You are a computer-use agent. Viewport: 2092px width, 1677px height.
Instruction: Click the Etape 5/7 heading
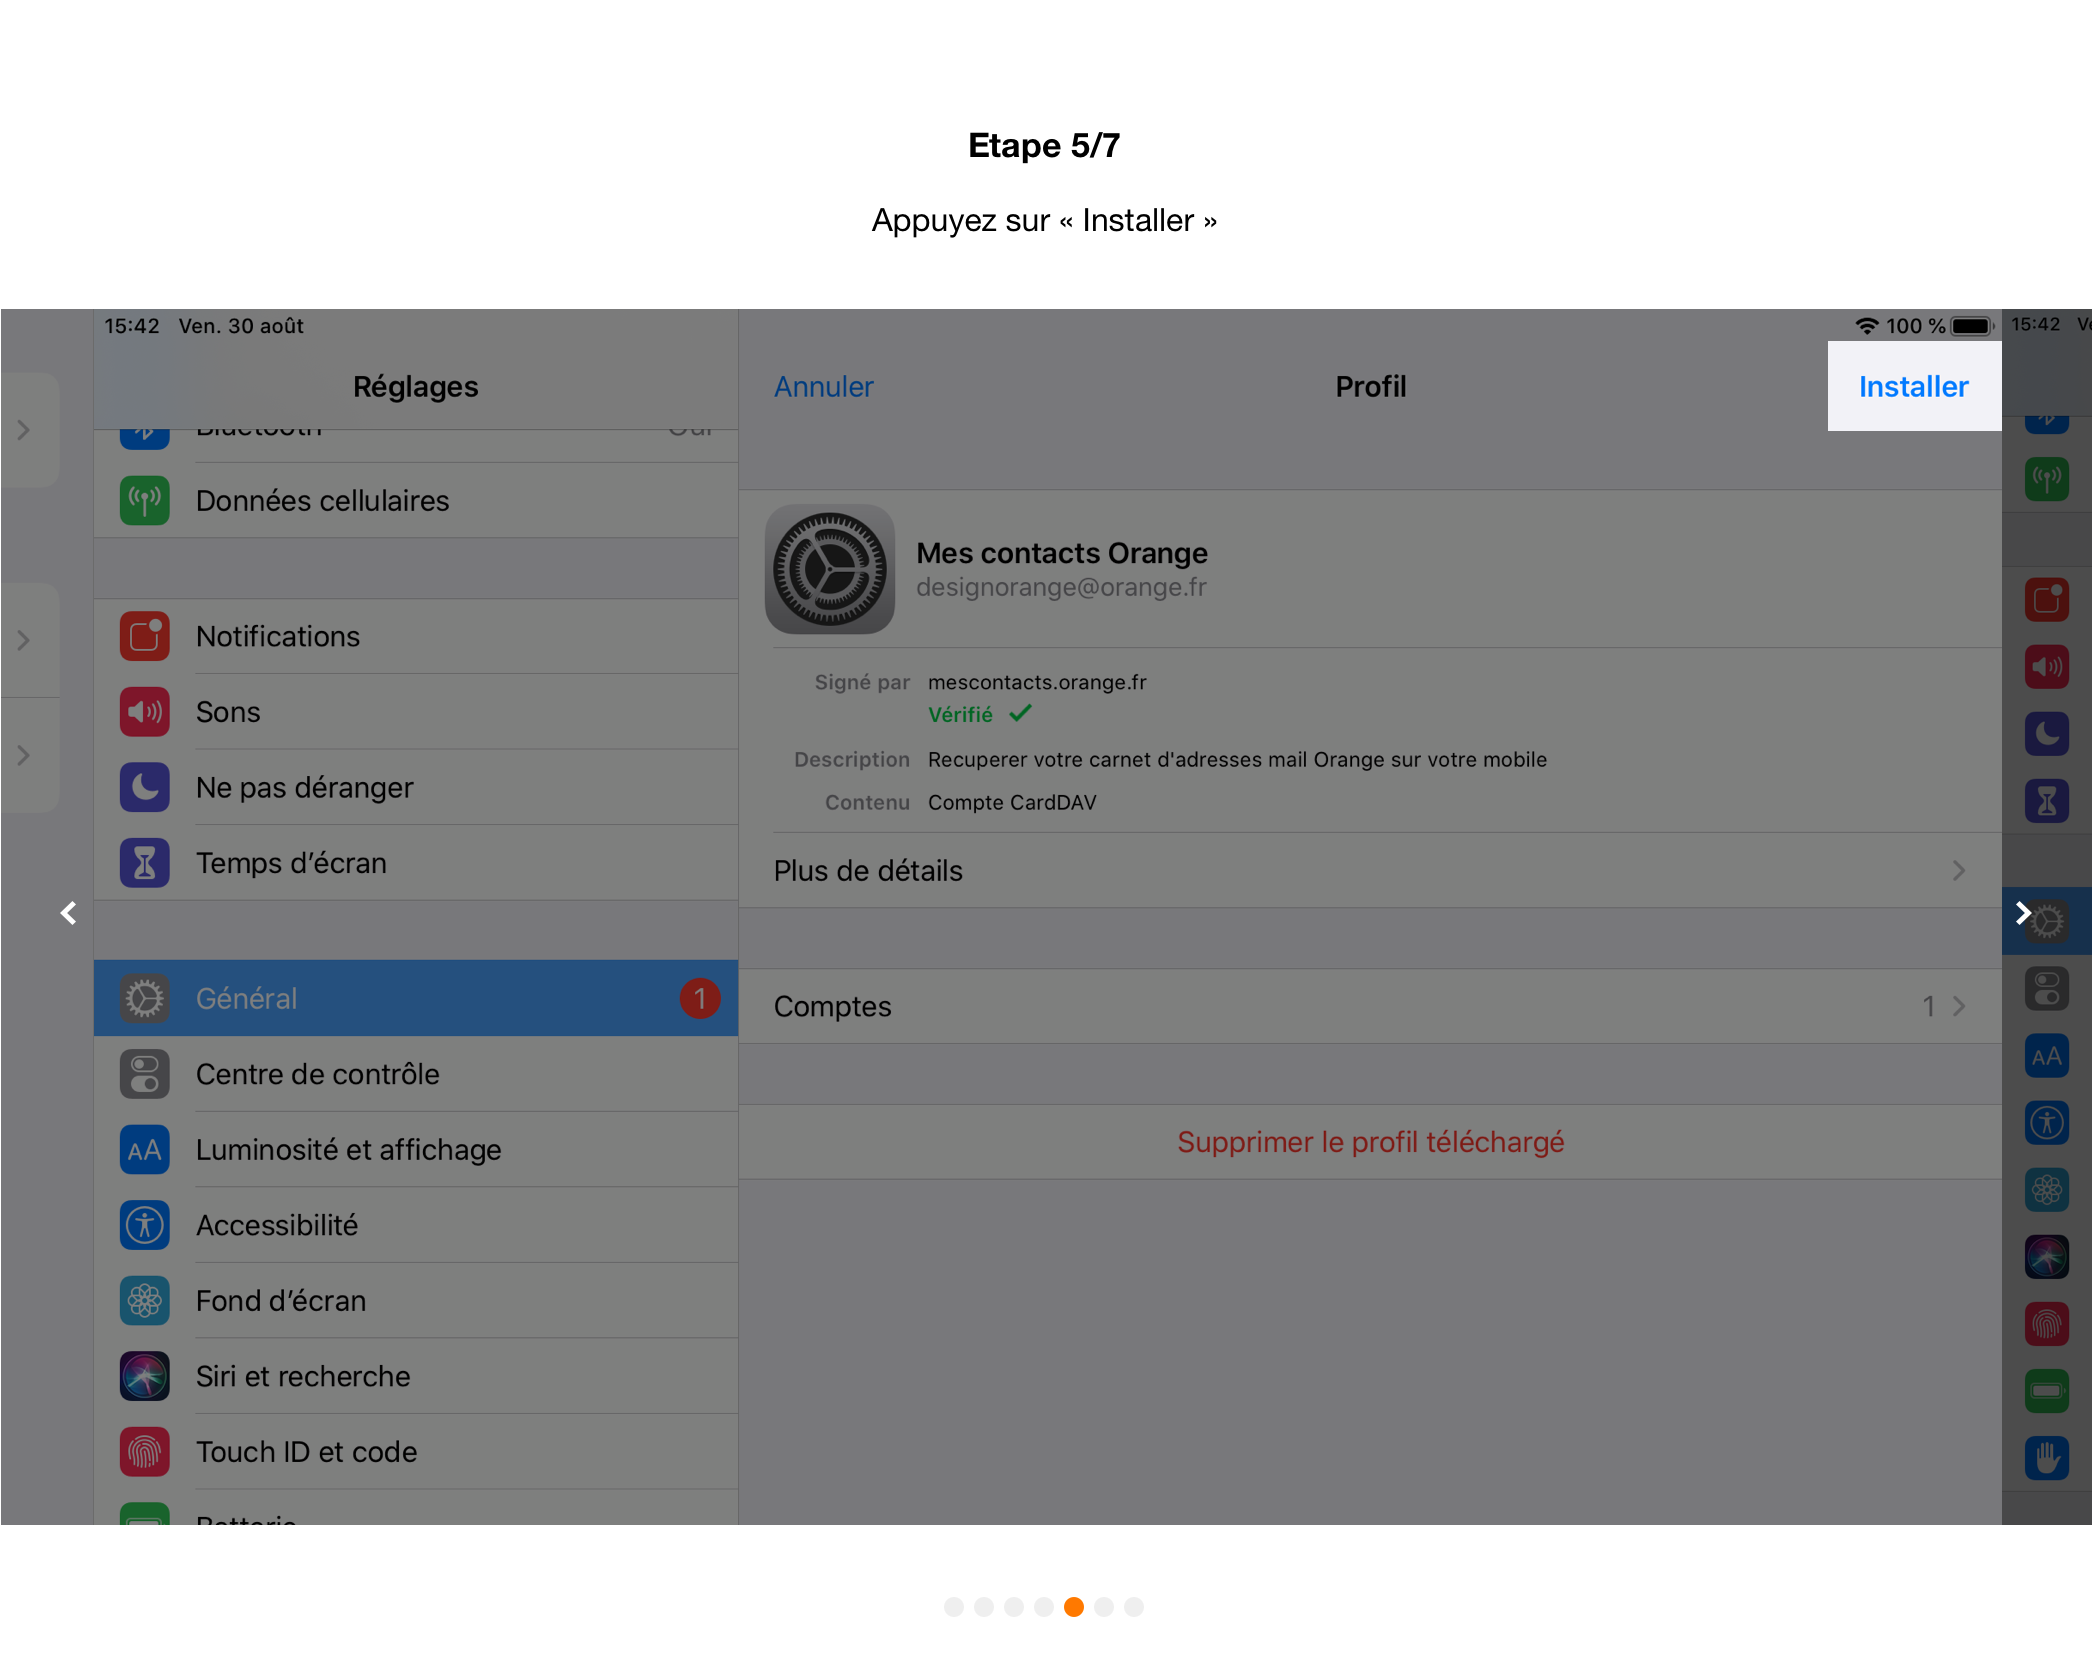[x=1044, y=146]
